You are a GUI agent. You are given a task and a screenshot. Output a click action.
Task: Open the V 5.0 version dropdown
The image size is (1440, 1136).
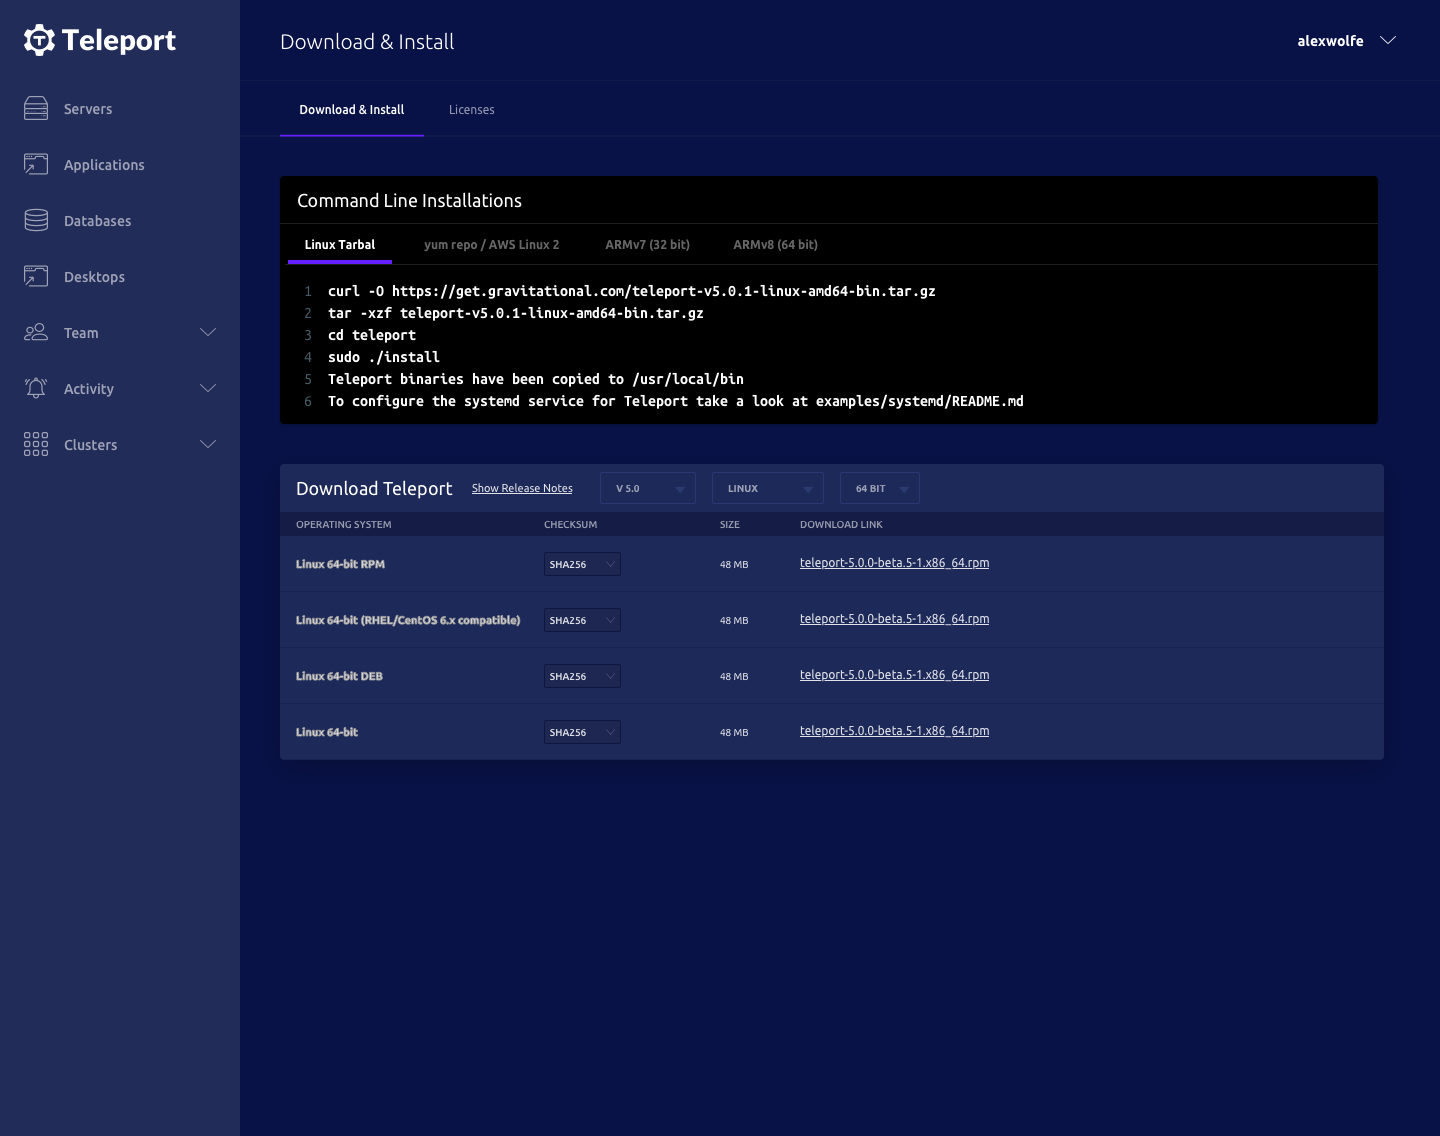point(648,488)
